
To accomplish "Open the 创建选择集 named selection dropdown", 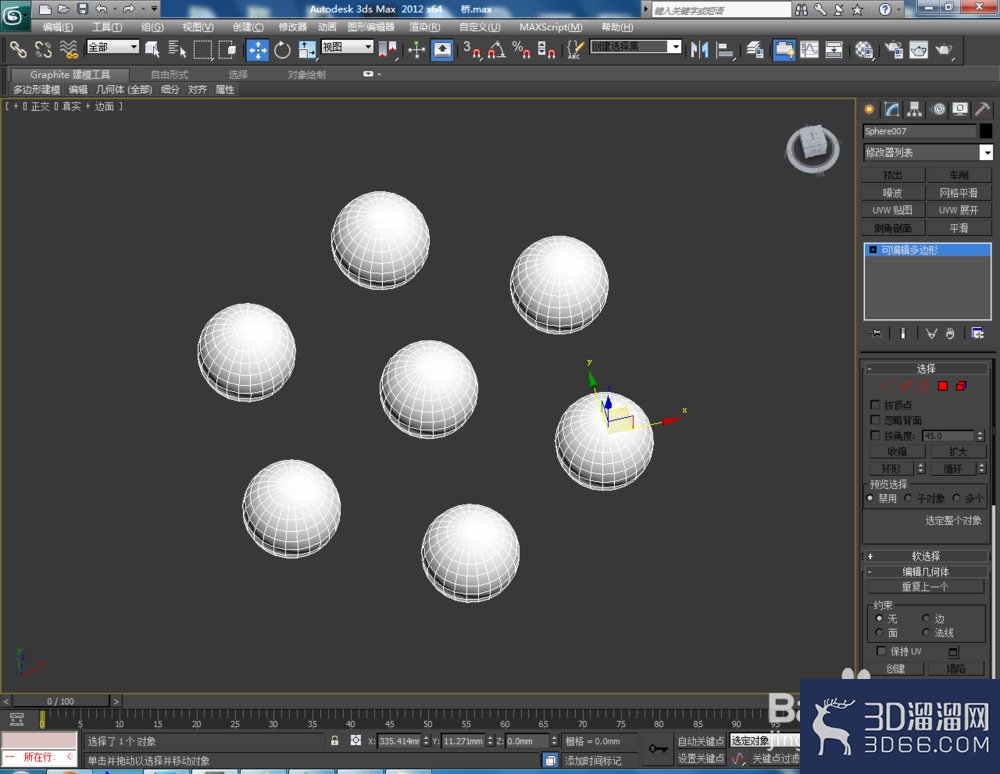I will pos(636,47).
